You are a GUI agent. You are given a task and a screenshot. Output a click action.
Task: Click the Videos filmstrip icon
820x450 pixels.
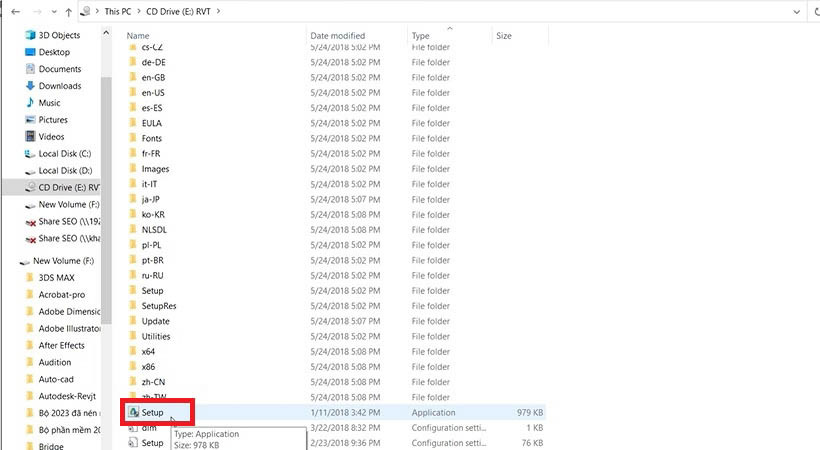(30, 137)
